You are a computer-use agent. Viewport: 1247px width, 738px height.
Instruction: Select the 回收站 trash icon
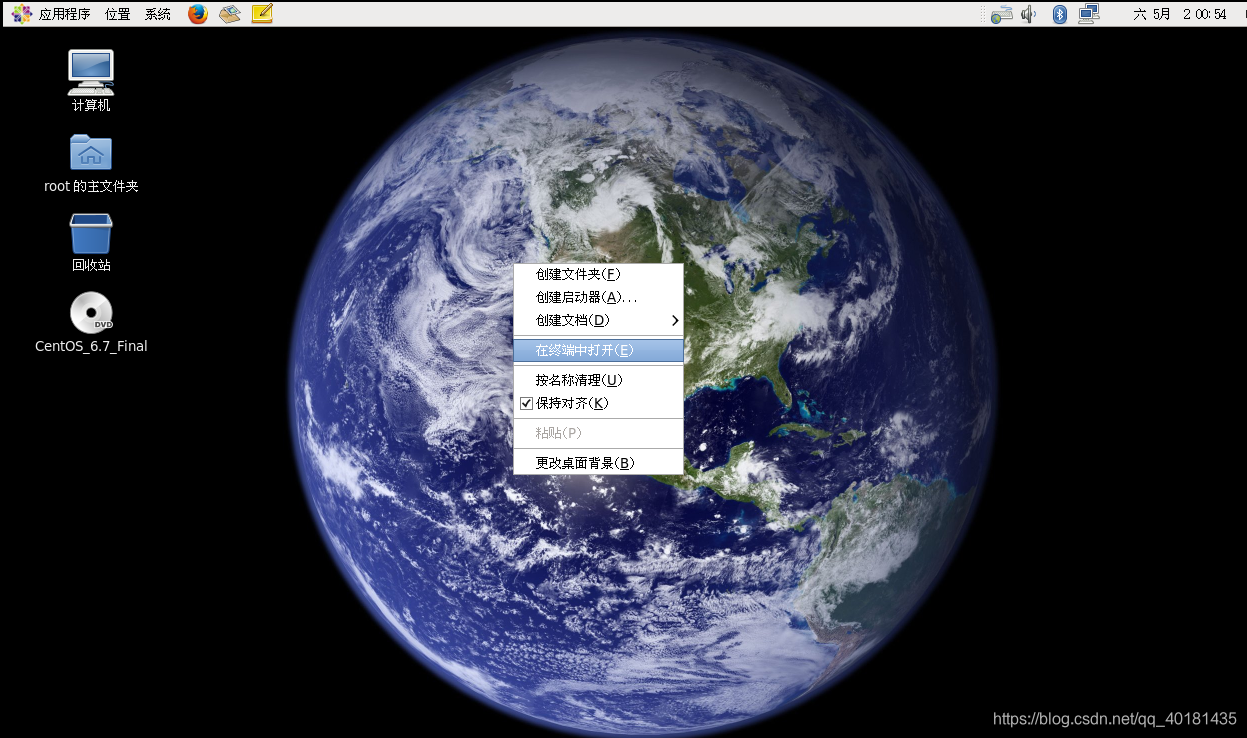[91, 243]
